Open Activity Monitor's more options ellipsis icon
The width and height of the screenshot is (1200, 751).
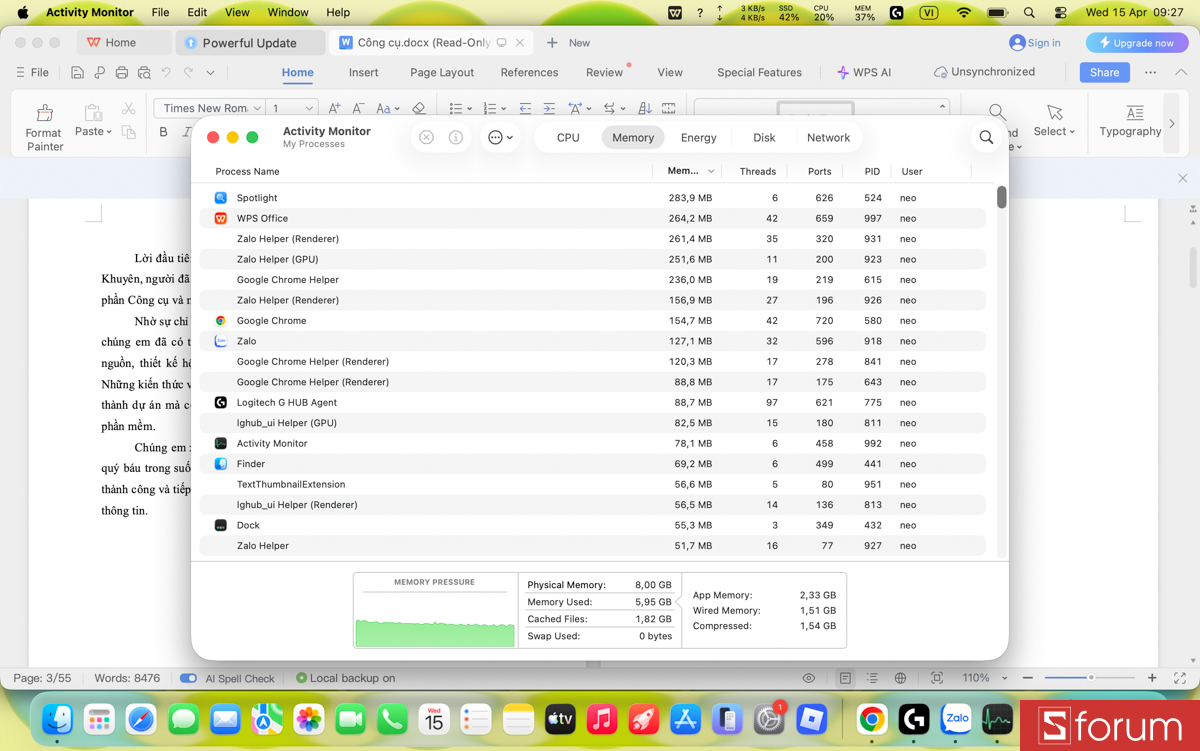click(x=497, y=137)
